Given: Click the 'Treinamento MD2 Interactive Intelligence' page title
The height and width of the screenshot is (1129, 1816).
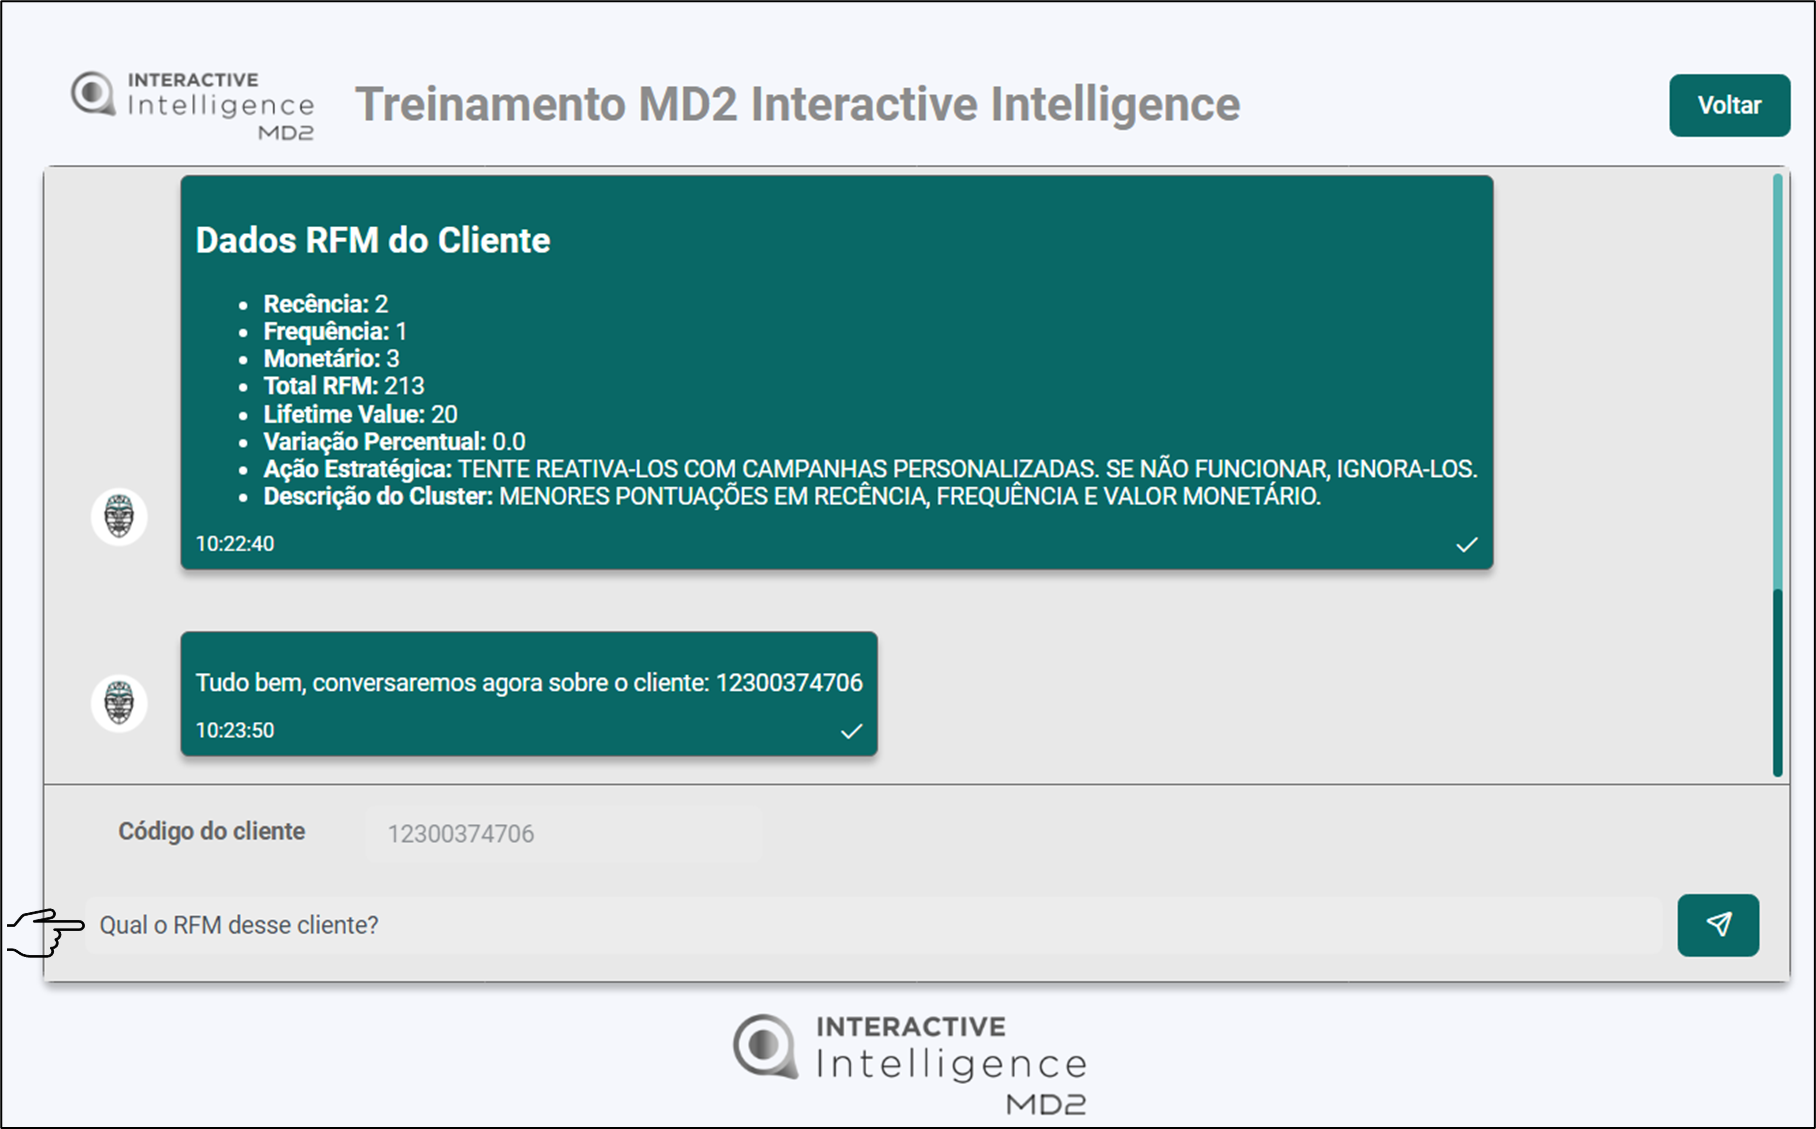Looking at the screenshot, I should [x=797, y=105].
